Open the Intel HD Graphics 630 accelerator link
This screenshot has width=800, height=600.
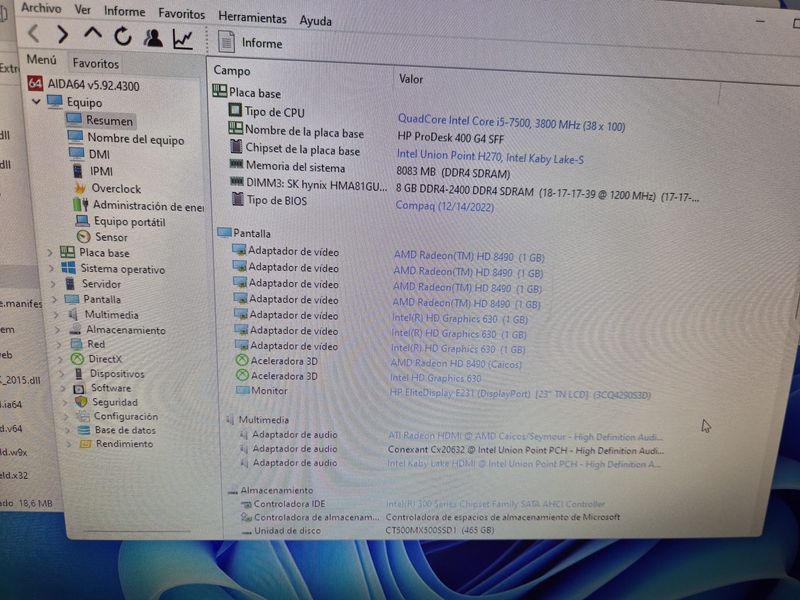pos(435,378)
